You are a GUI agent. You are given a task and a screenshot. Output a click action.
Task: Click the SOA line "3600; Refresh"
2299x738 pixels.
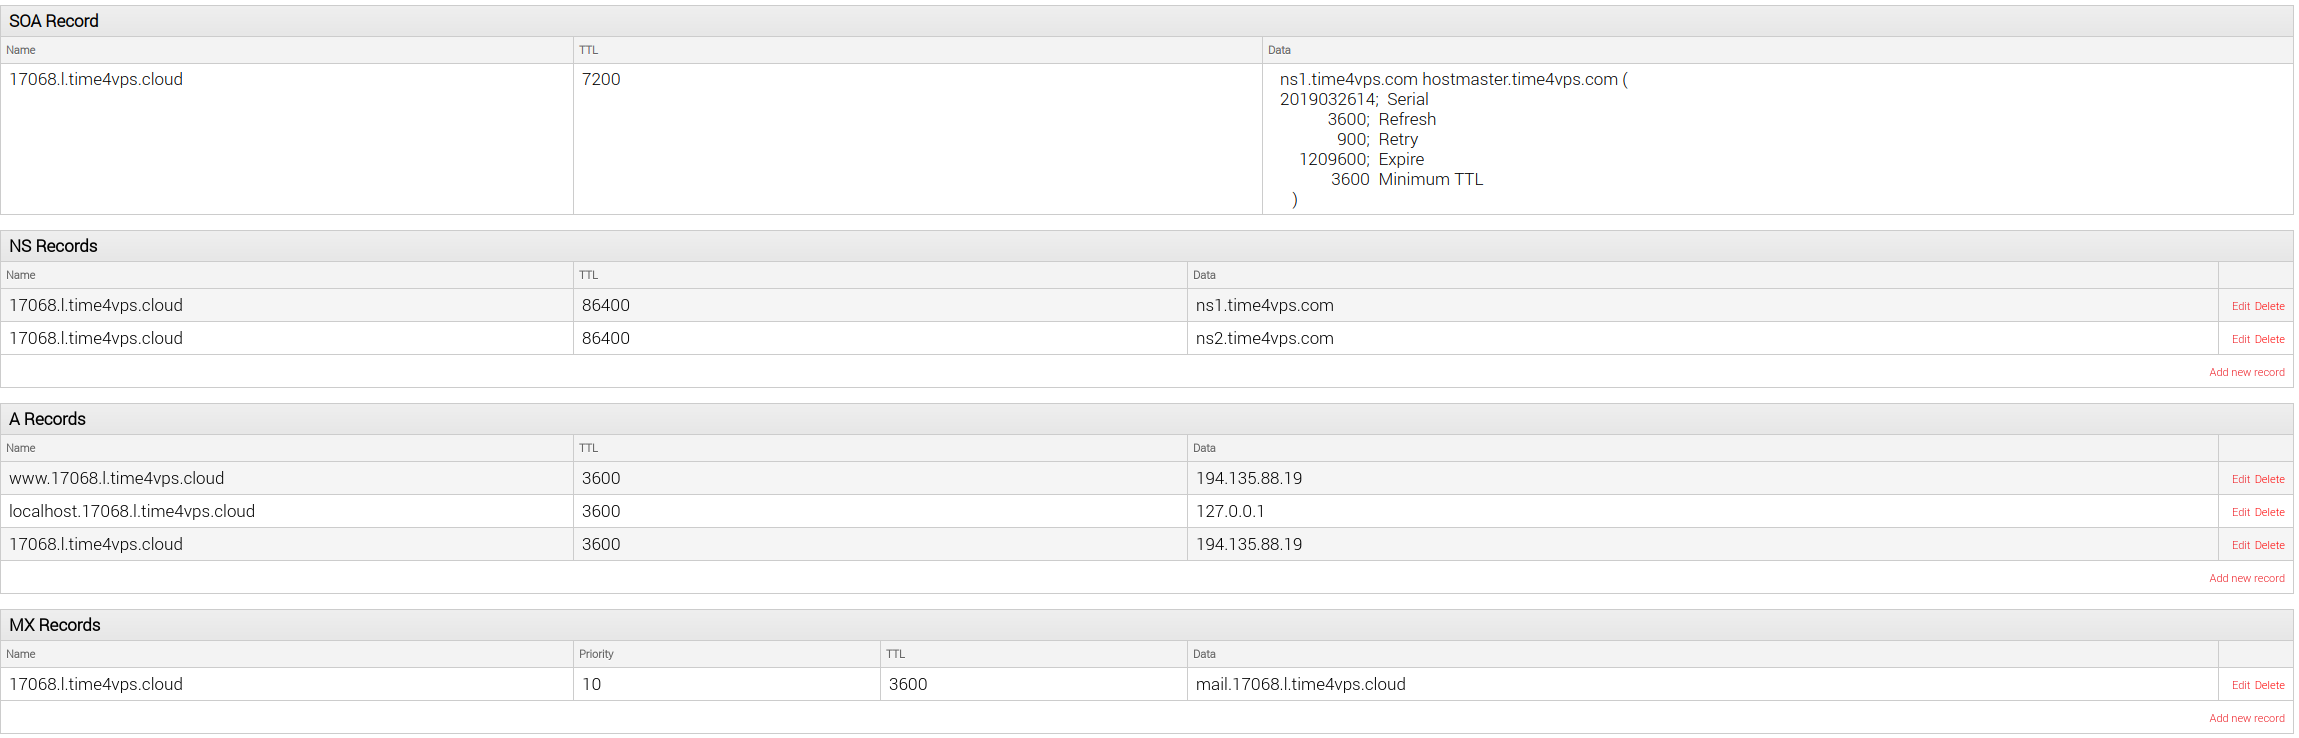pos(1381,119)
